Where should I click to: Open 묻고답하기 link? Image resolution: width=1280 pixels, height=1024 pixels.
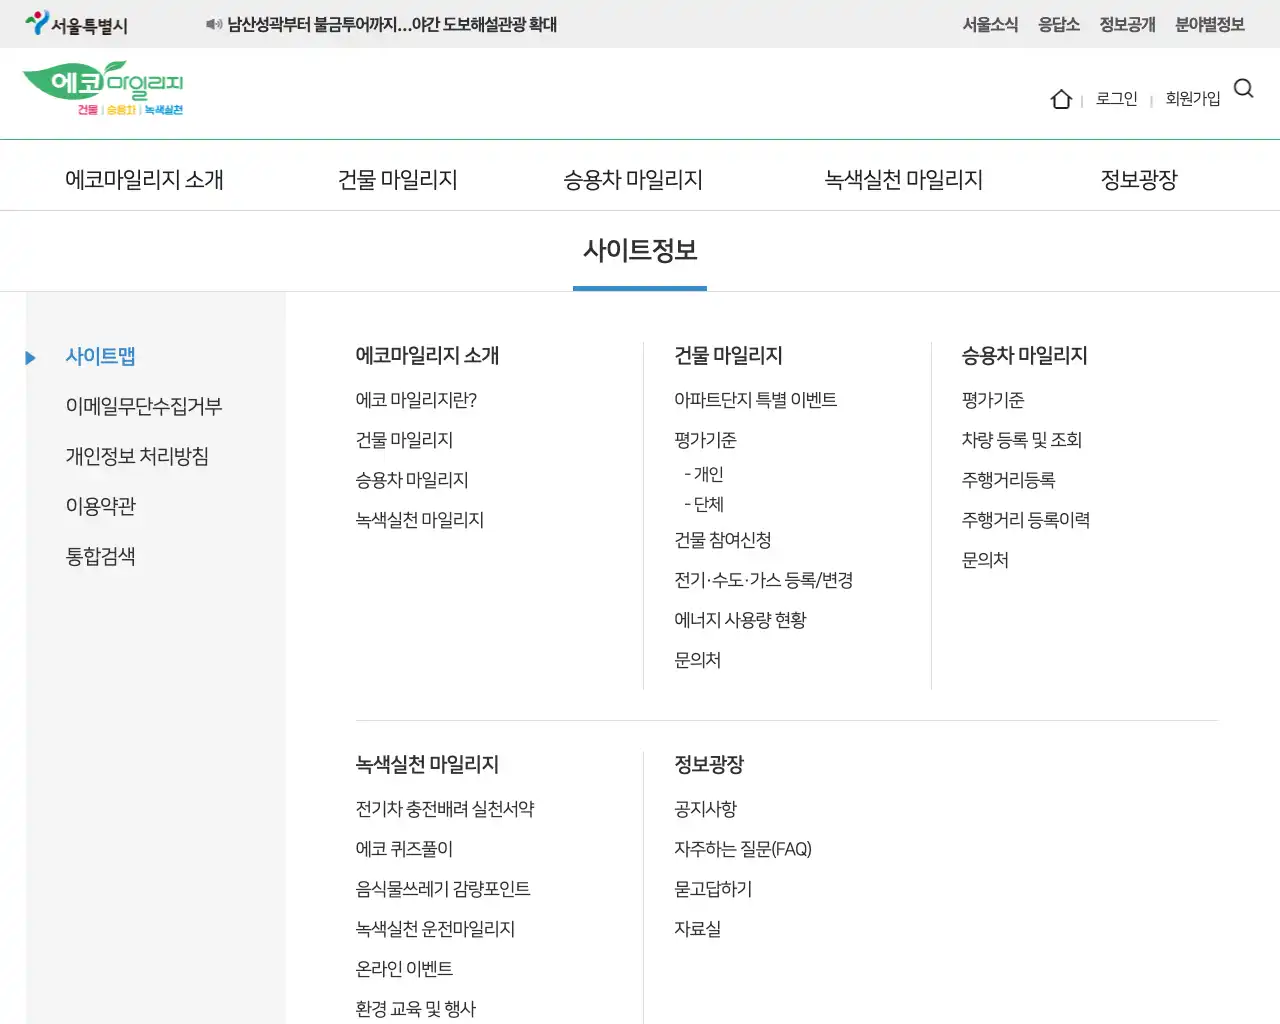(x=713, y=889)
